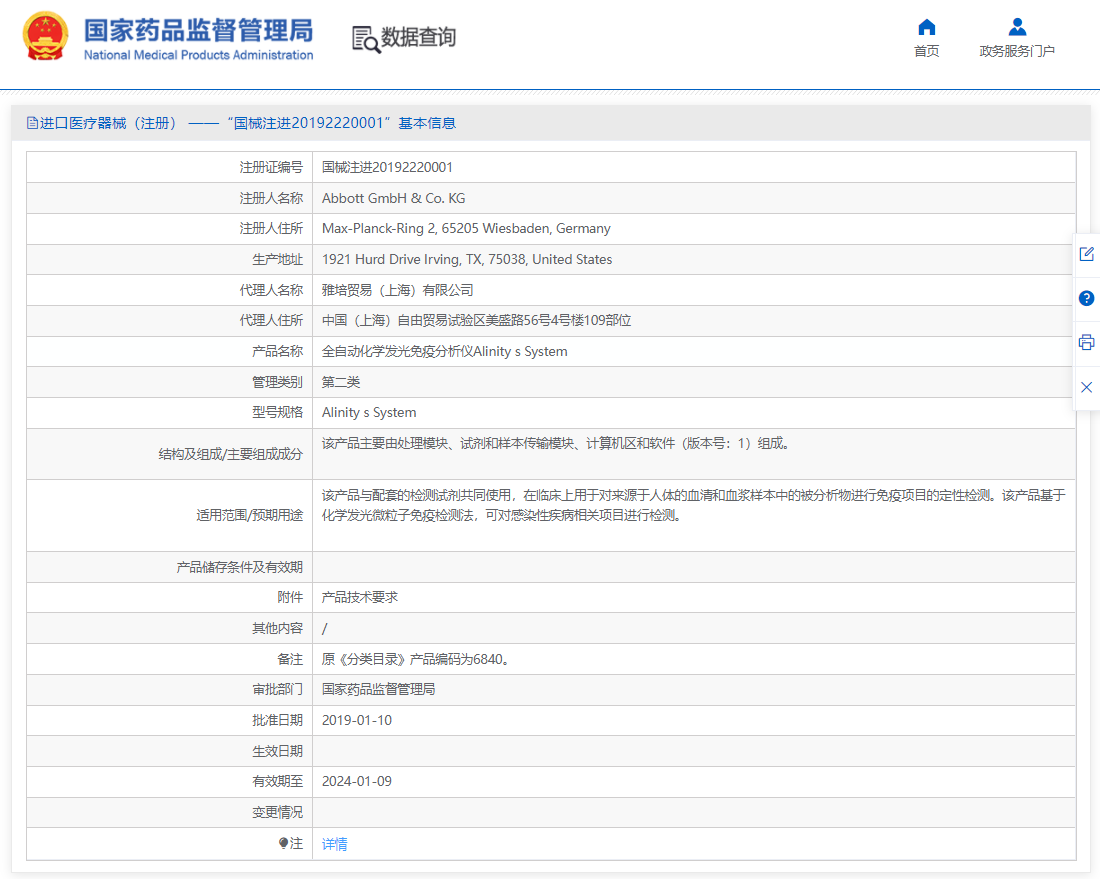
Task: Click the 备注 row label
Action: click(290, 659)
